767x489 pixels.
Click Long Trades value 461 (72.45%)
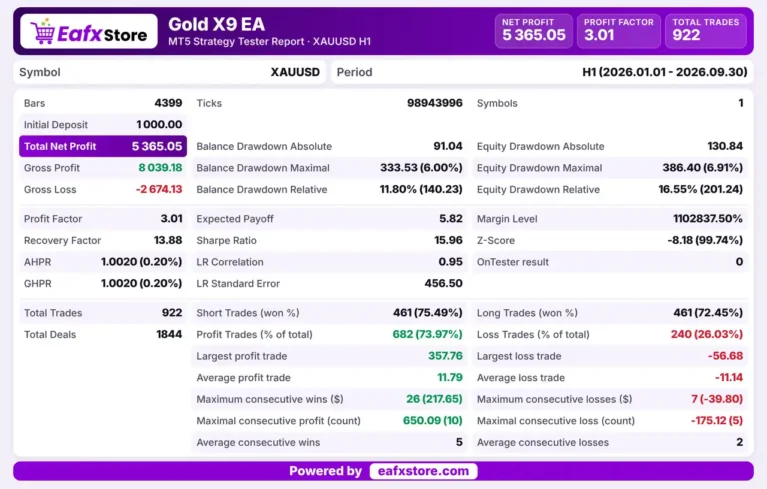708,312
